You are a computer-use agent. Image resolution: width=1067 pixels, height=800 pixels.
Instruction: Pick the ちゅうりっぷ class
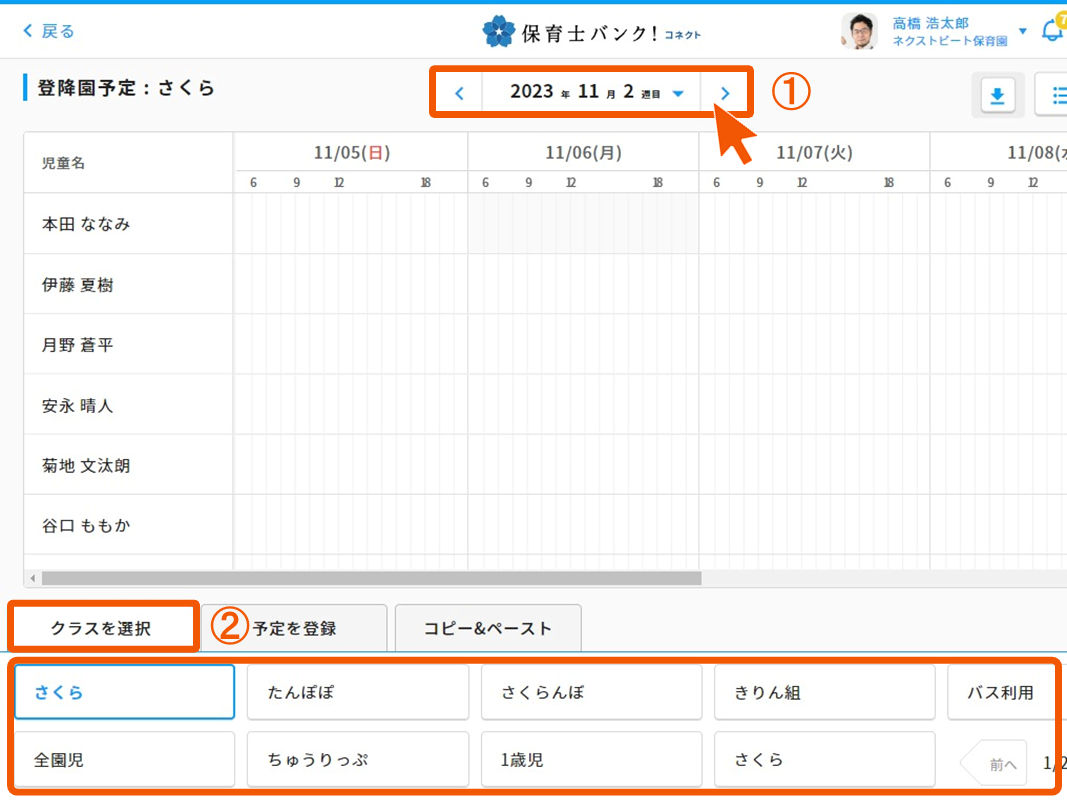pos(357,759)
